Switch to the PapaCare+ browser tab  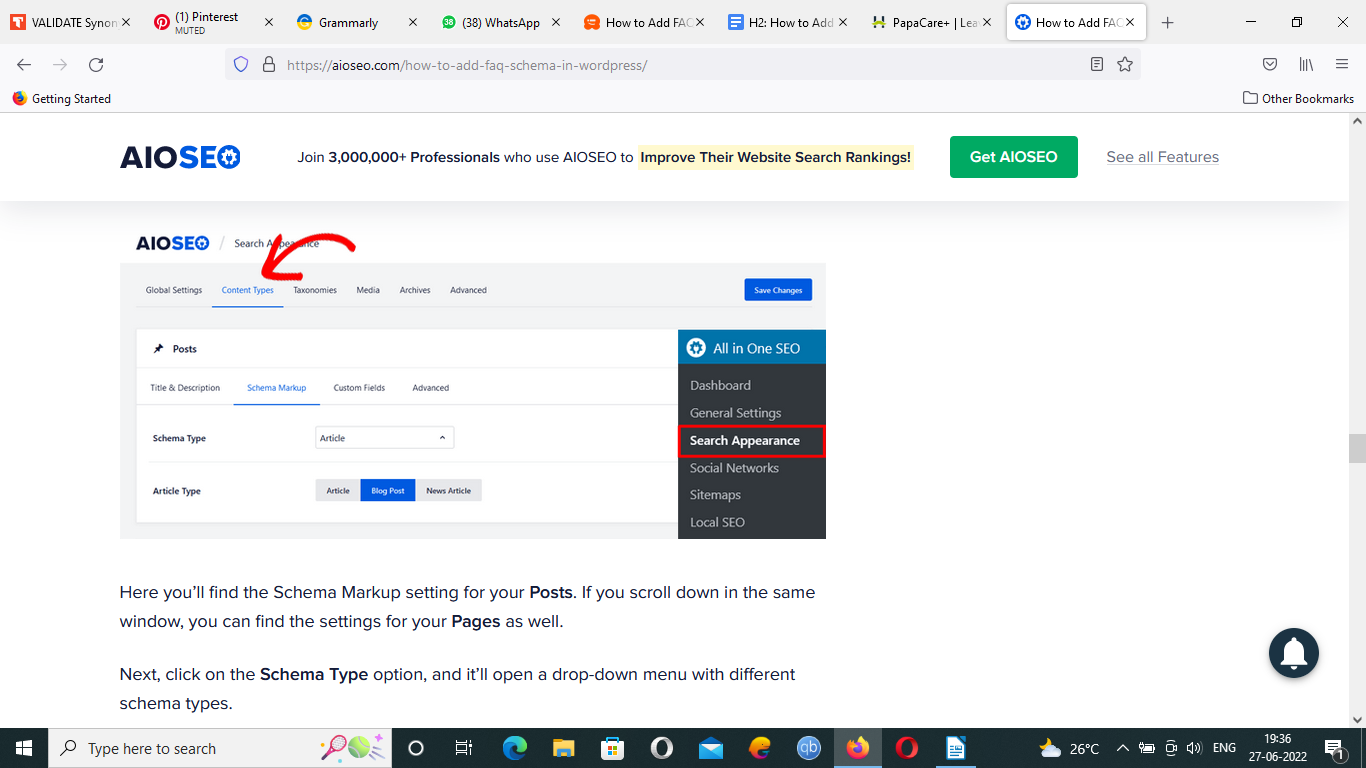(x=925, y=22)
